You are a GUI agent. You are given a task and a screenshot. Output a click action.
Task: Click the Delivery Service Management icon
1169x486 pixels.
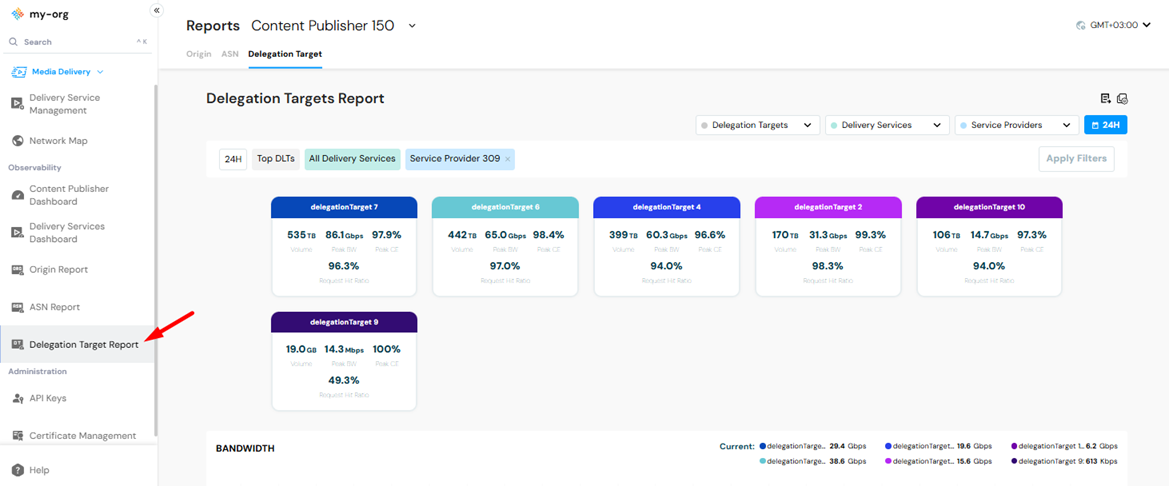click(x=18, y=104)
